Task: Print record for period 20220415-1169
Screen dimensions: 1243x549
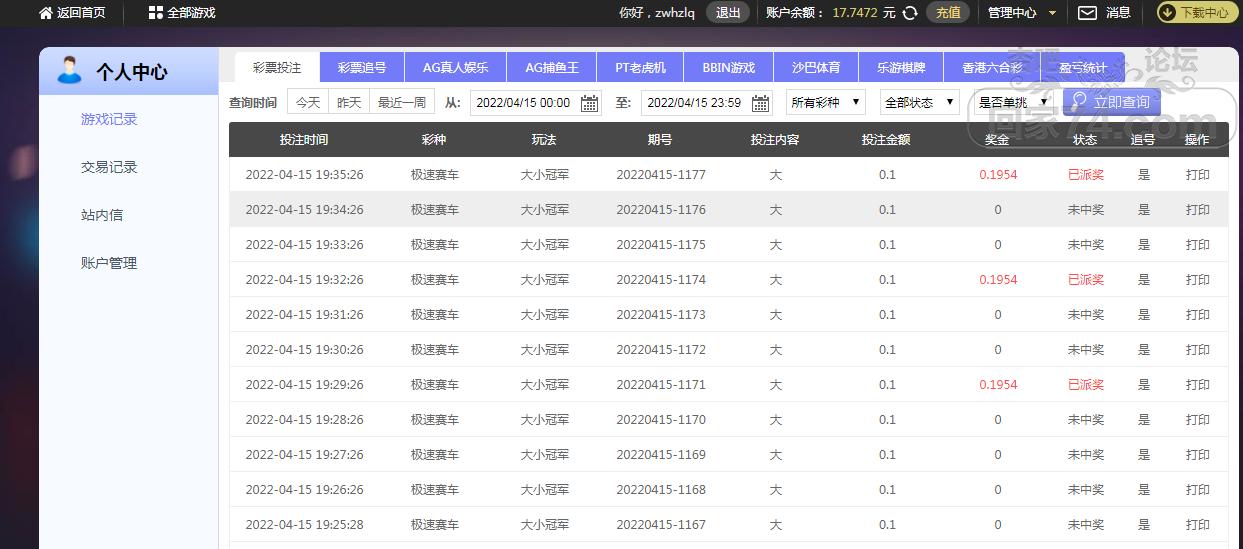Action: coord(1198,455)
